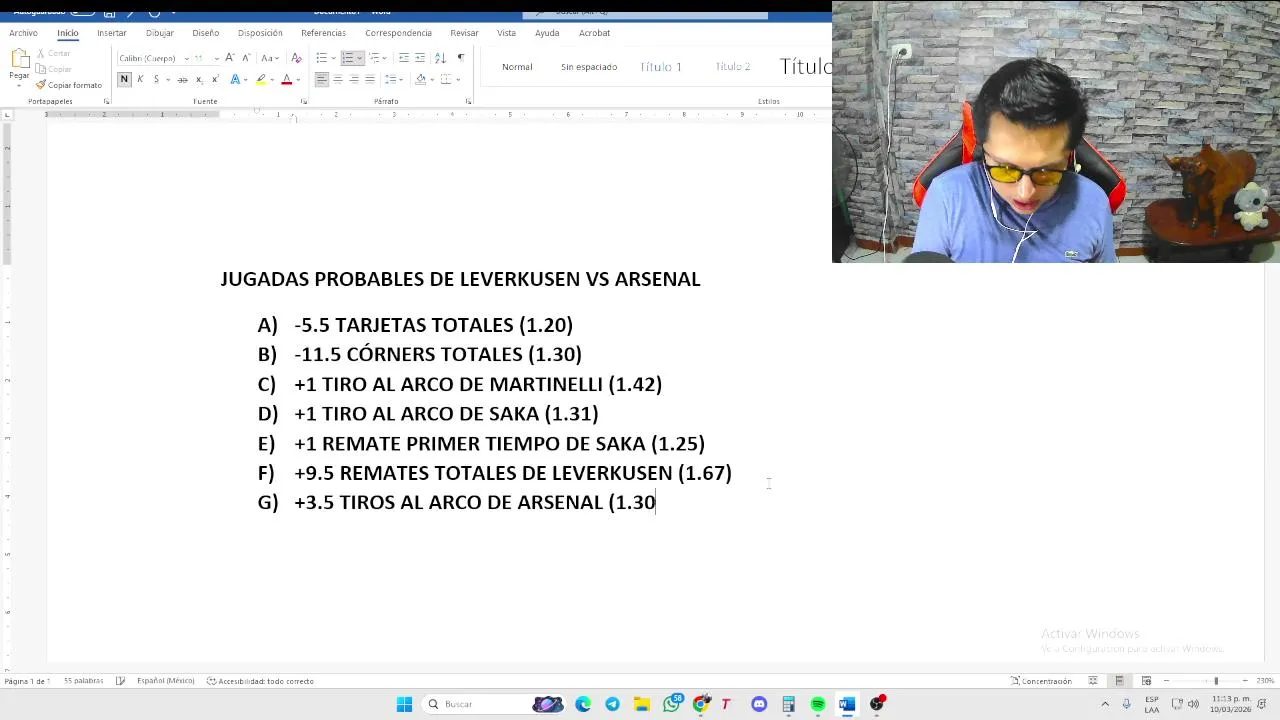The width and height of the screenshot is (1280, 720).
Task: Toggle show paragraph marks (¶)
Action: pyautogui.click(x=460, y=58)
